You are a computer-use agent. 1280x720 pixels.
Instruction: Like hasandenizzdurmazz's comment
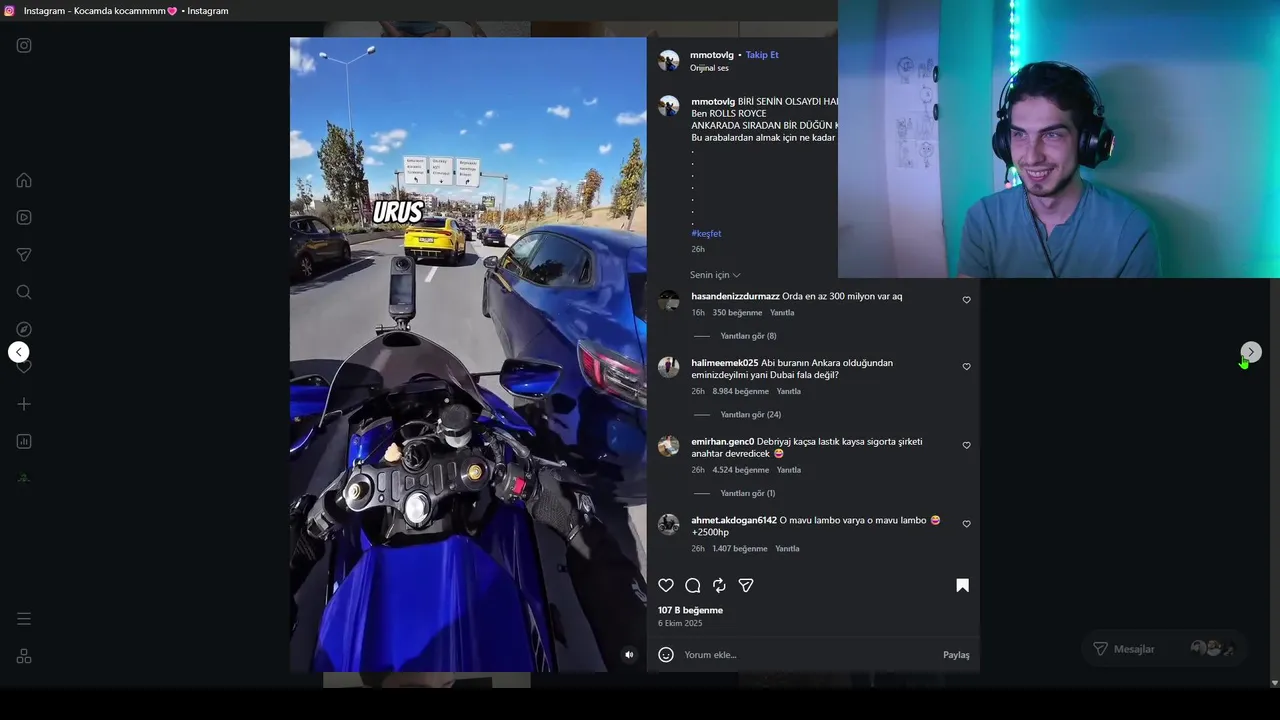966,300
